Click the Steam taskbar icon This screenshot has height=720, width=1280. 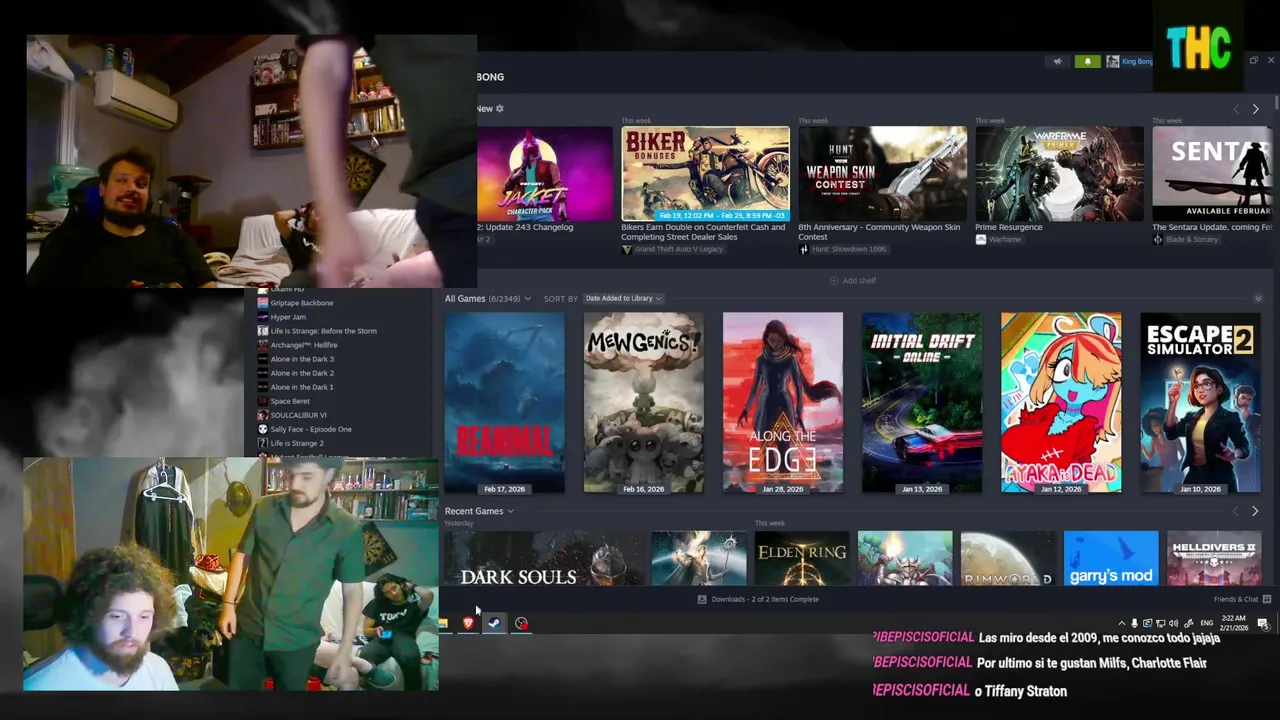(494, 623)
